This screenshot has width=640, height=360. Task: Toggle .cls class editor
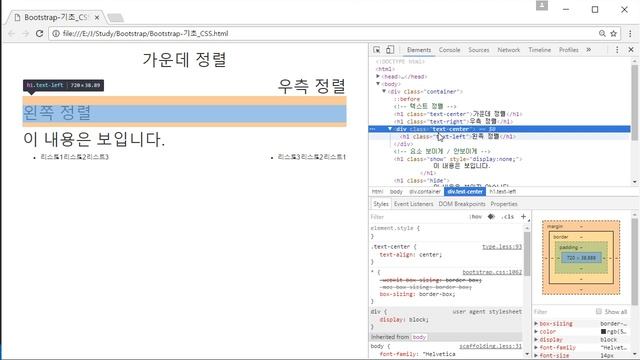point(507,217)
